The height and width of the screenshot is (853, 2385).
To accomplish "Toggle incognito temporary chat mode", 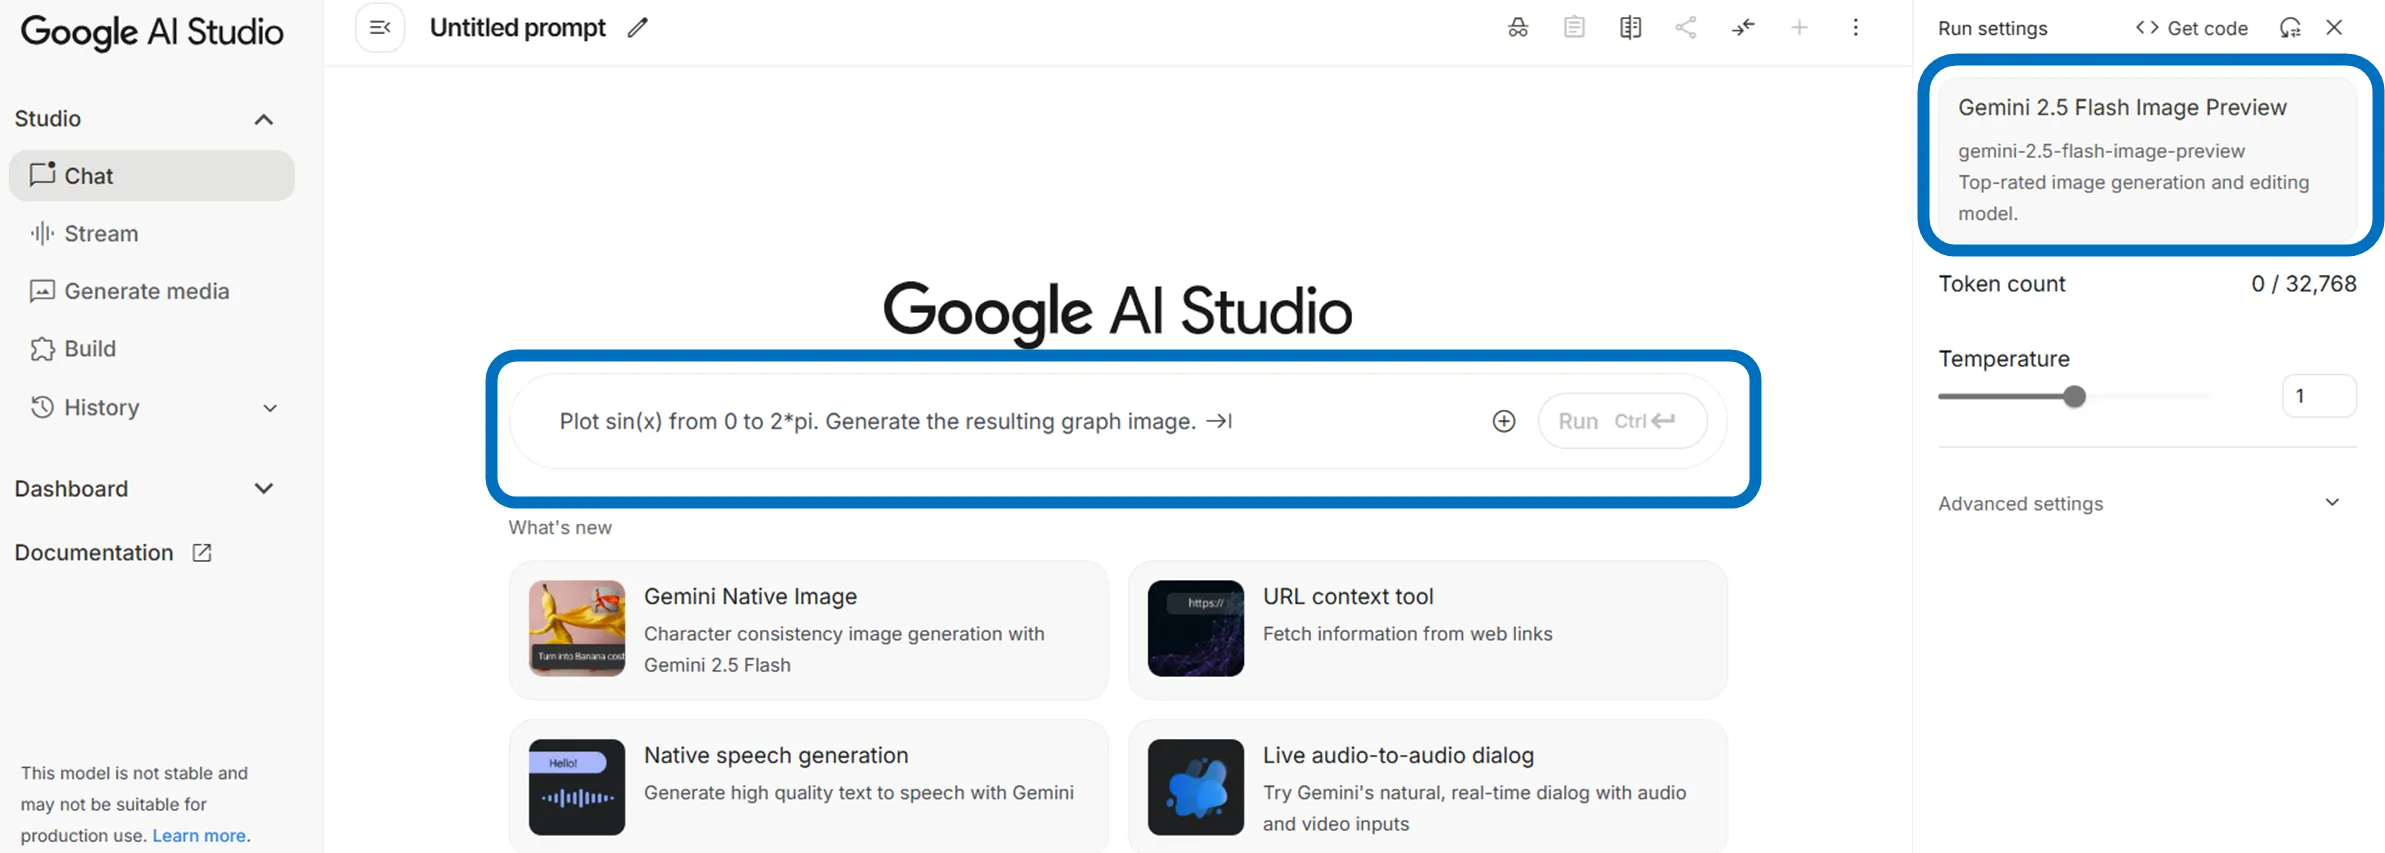I will [1518, 28].
